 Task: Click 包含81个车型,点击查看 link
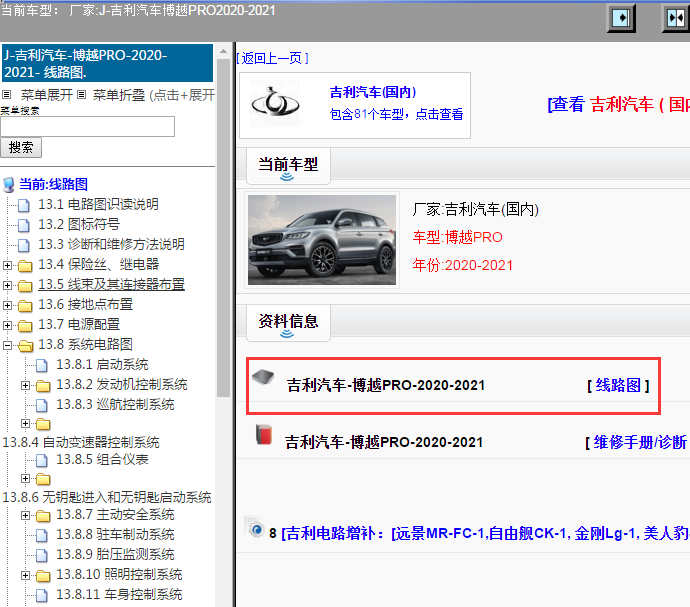396,114
